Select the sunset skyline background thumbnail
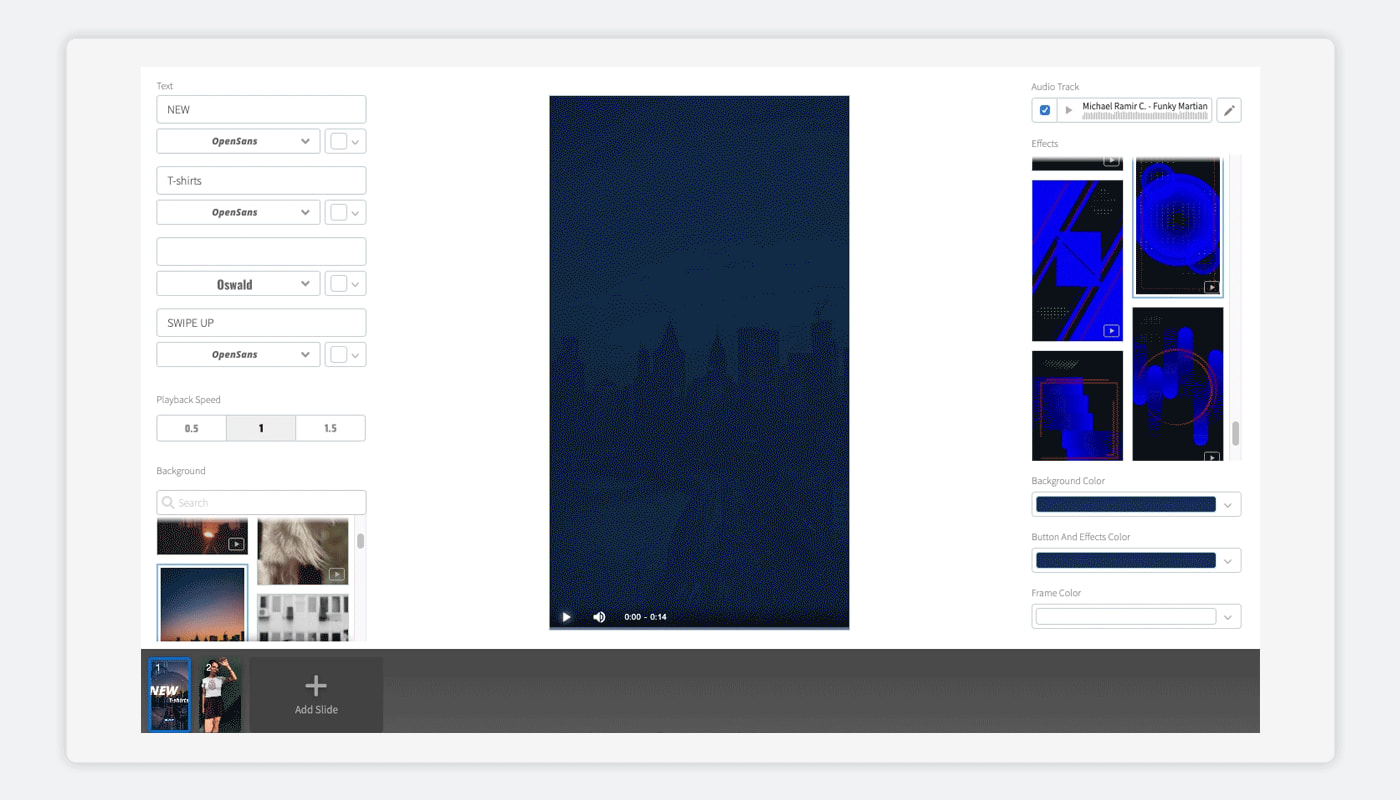The height and width of the screenshot is (800, 1400). tap(202, 602)
